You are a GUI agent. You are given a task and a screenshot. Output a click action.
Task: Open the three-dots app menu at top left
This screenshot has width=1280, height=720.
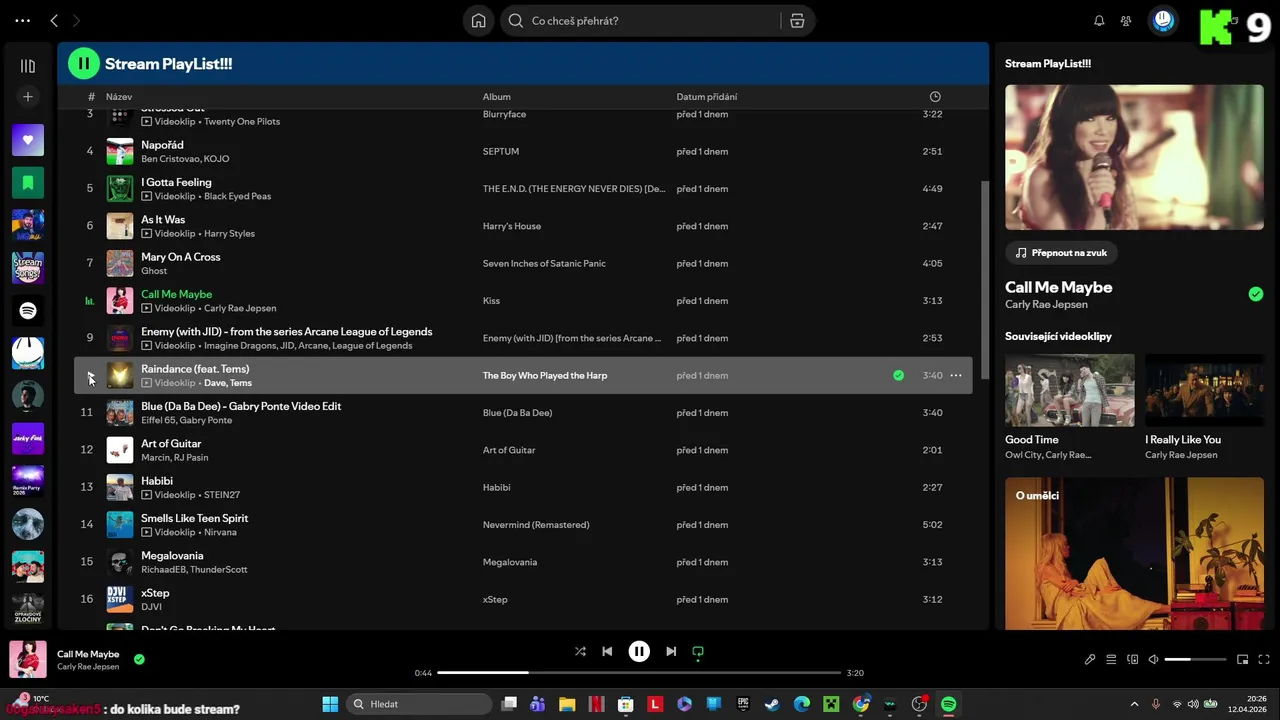click(x=22, y=20)
